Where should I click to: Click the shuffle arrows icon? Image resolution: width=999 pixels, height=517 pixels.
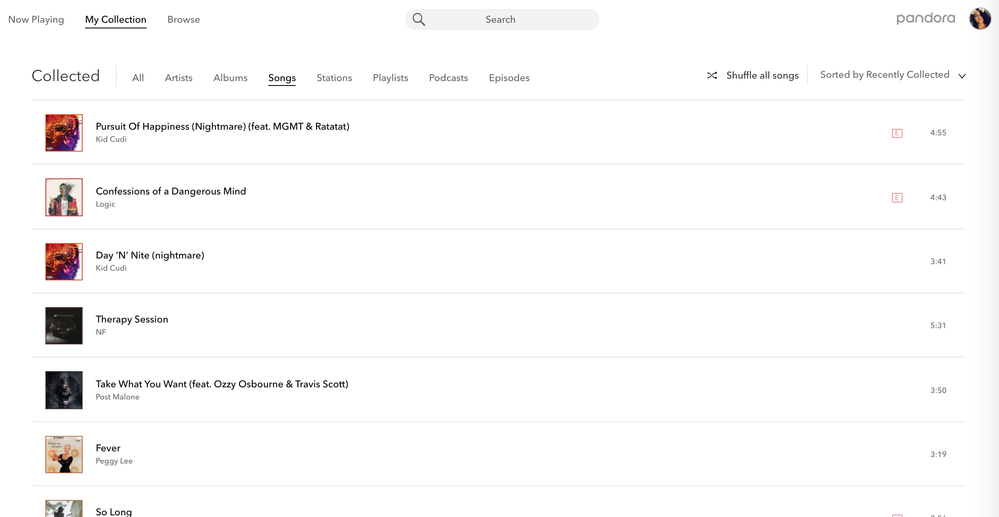click(712, 76)
